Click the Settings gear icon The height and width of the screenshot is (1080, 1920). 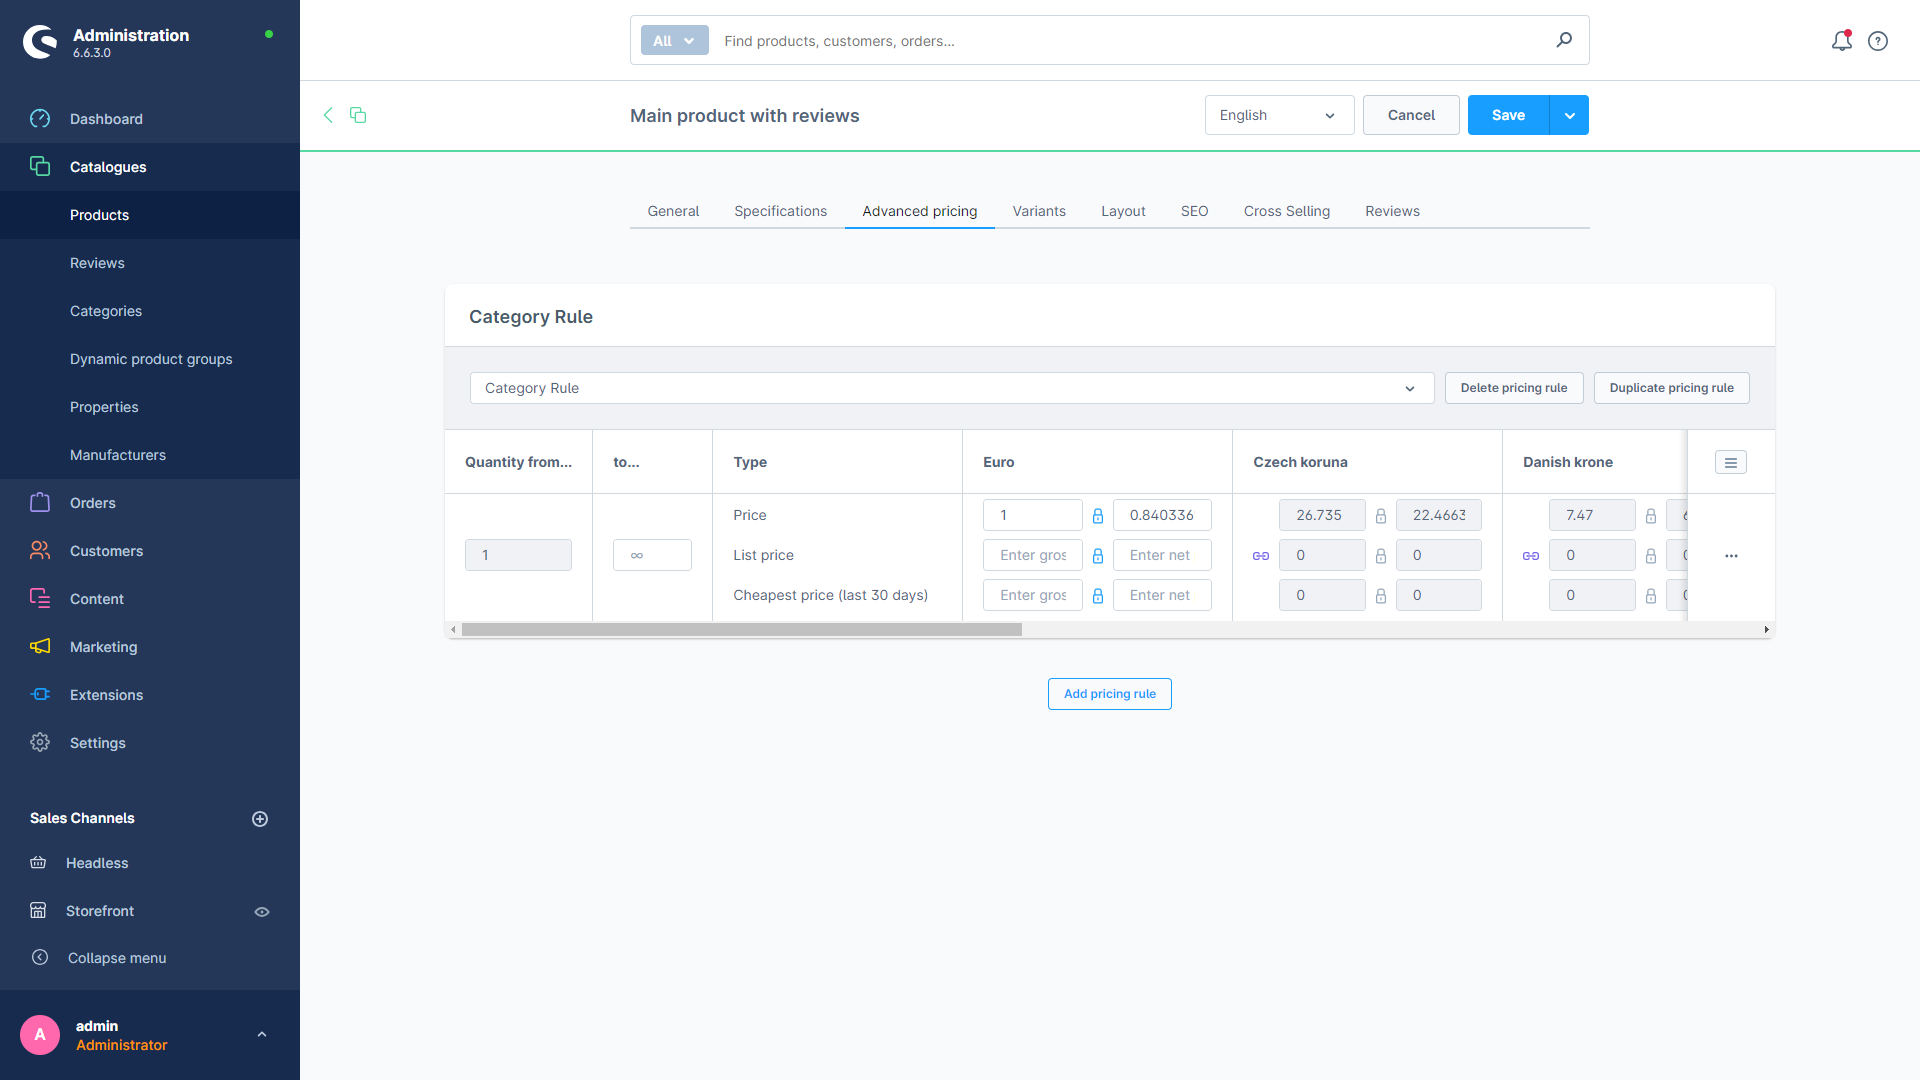coord(40,742)
